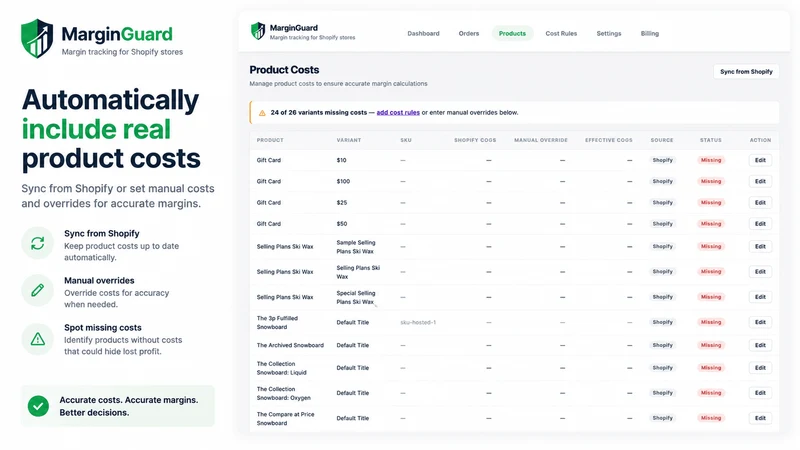
Task: Click the 24 of 26 variants missing costs text
Action: (x=318, y=113)
